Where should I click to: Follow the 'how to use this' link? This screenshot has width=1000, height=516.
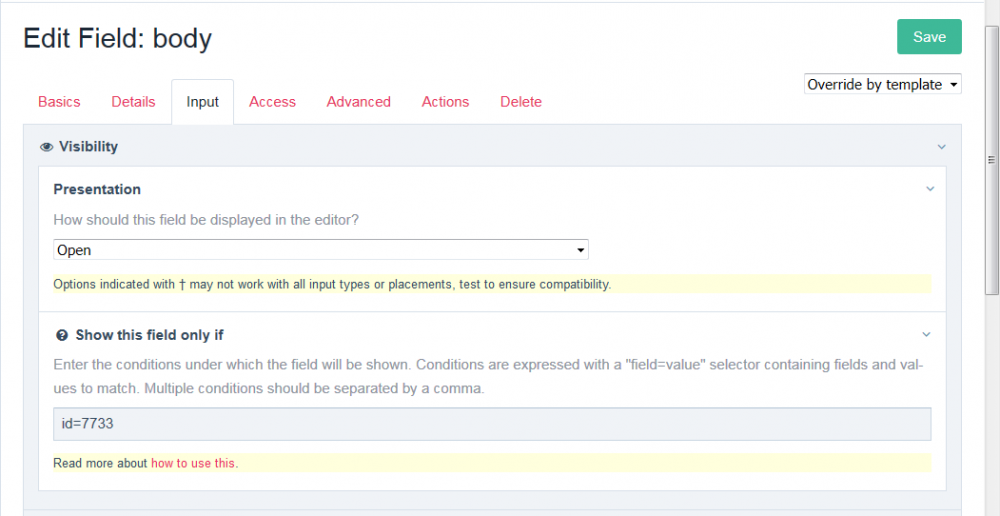point(194,463)
